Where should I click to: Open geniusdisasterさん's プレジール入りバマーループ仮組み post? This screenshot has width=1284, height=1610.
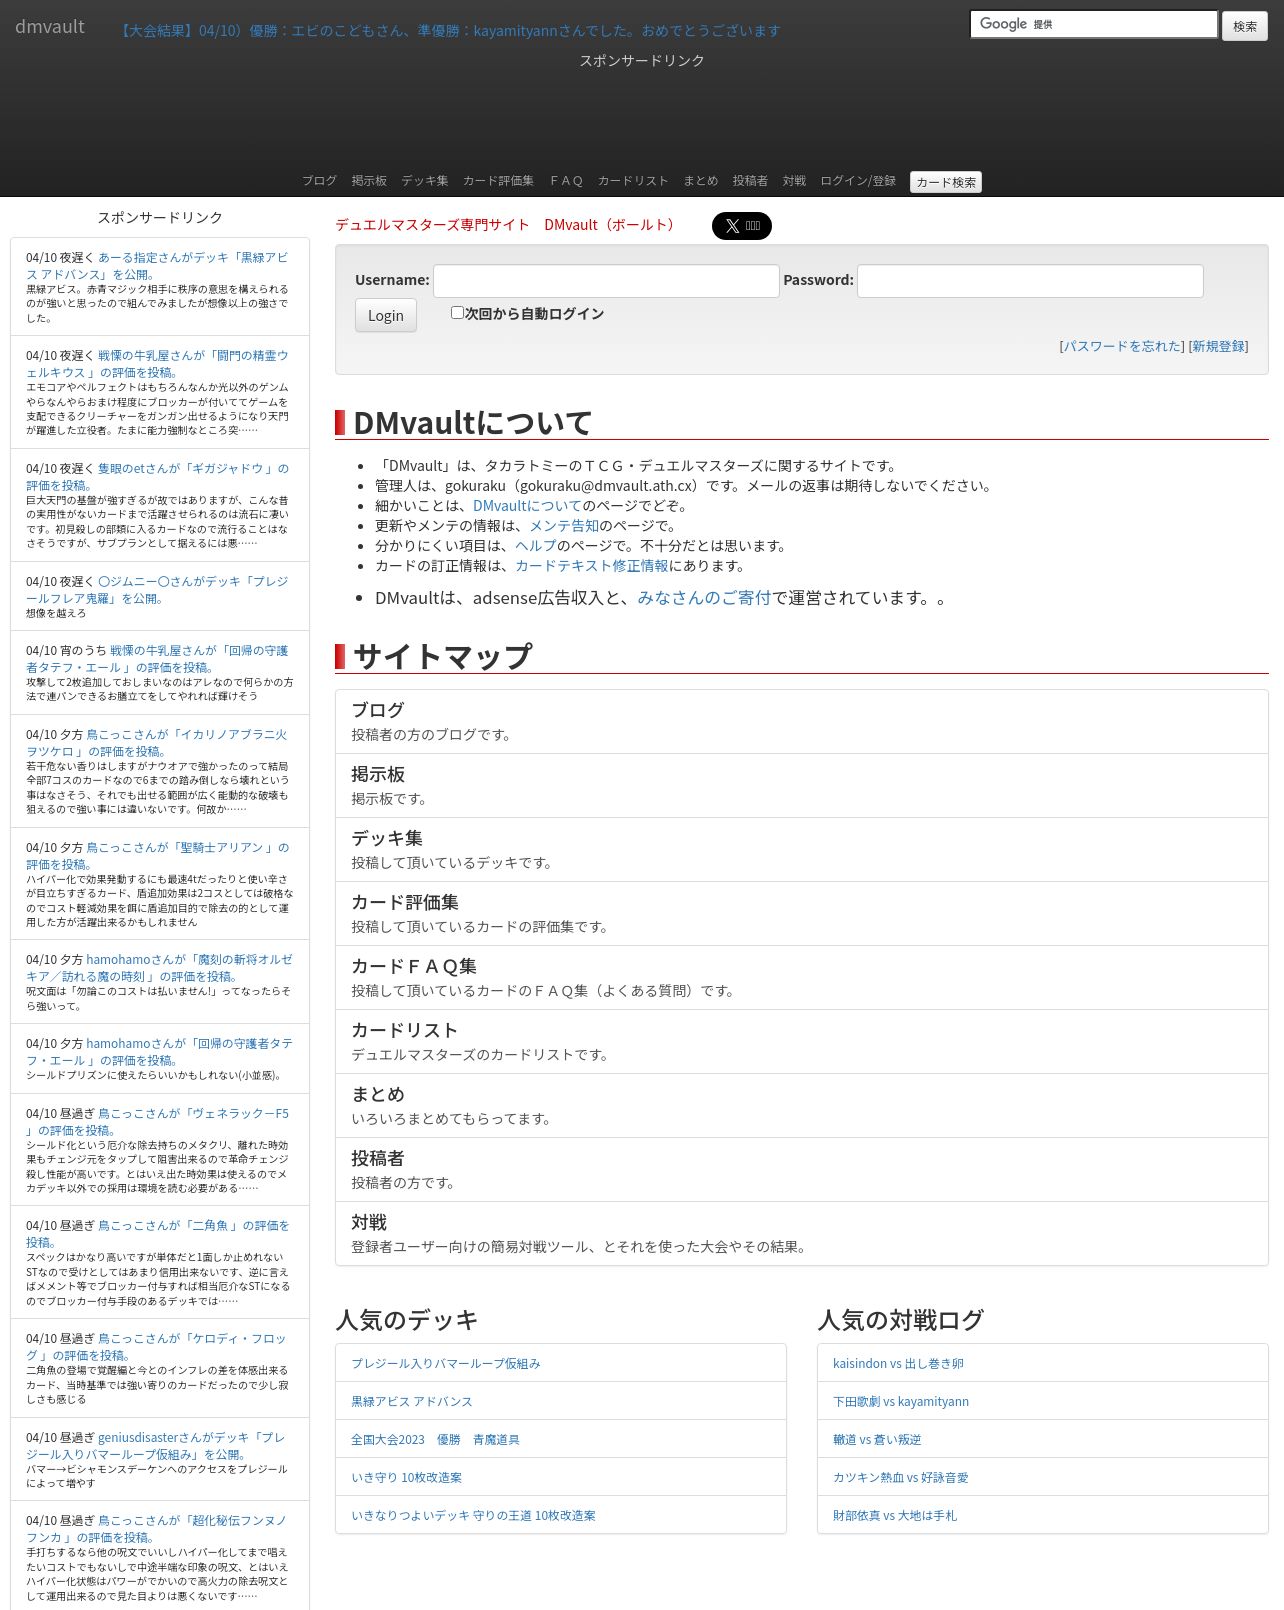157,1446
